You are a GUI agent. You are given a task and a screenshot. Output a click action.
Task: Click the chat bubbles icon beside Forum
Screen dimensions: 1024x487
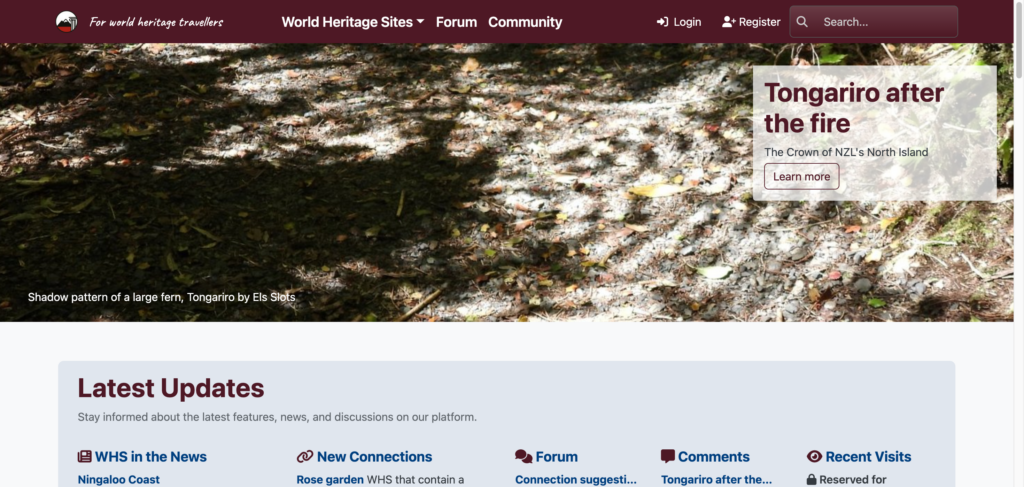coord(523,457)
